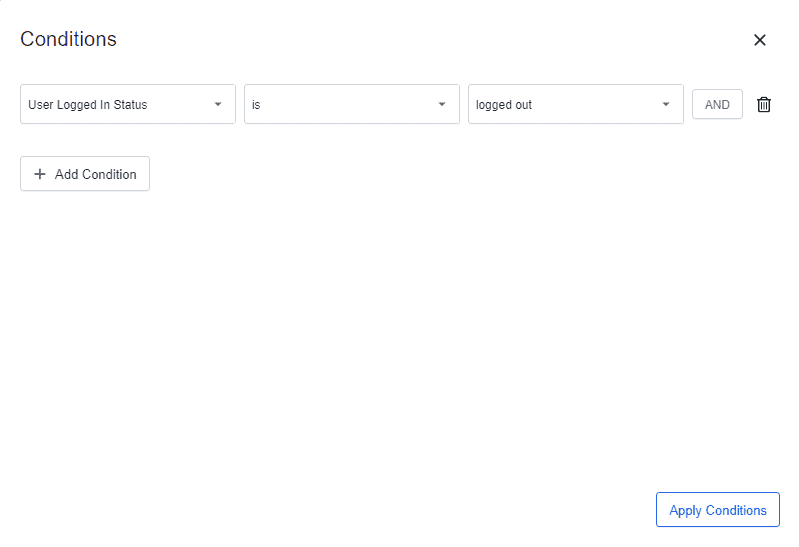Click the caret arrow of User Logged In Status
This screenshot has width=799, height=547.
[x=218, y=104]
